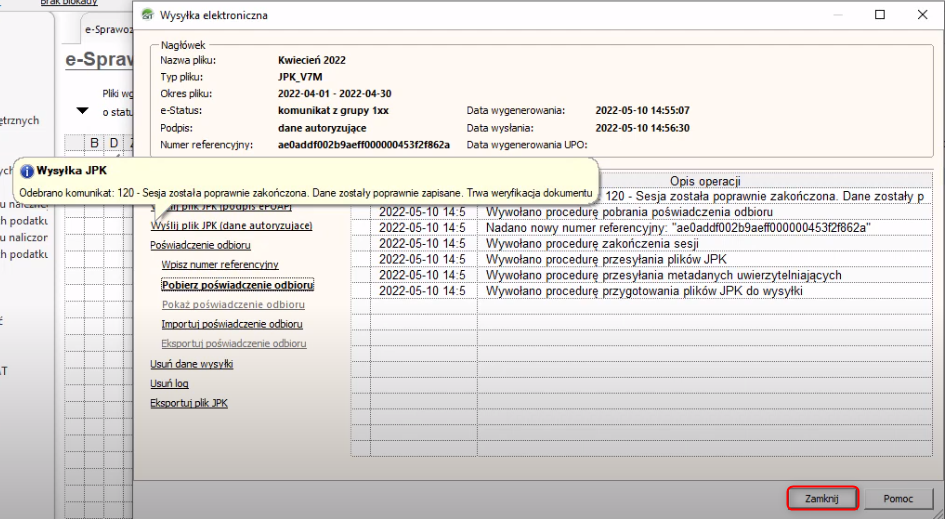This screenshot has height=519, width=945.
Task: Click Eksportuj poświadczenie odbioru link
Action: pyautogui.click(x=234, y=343)
